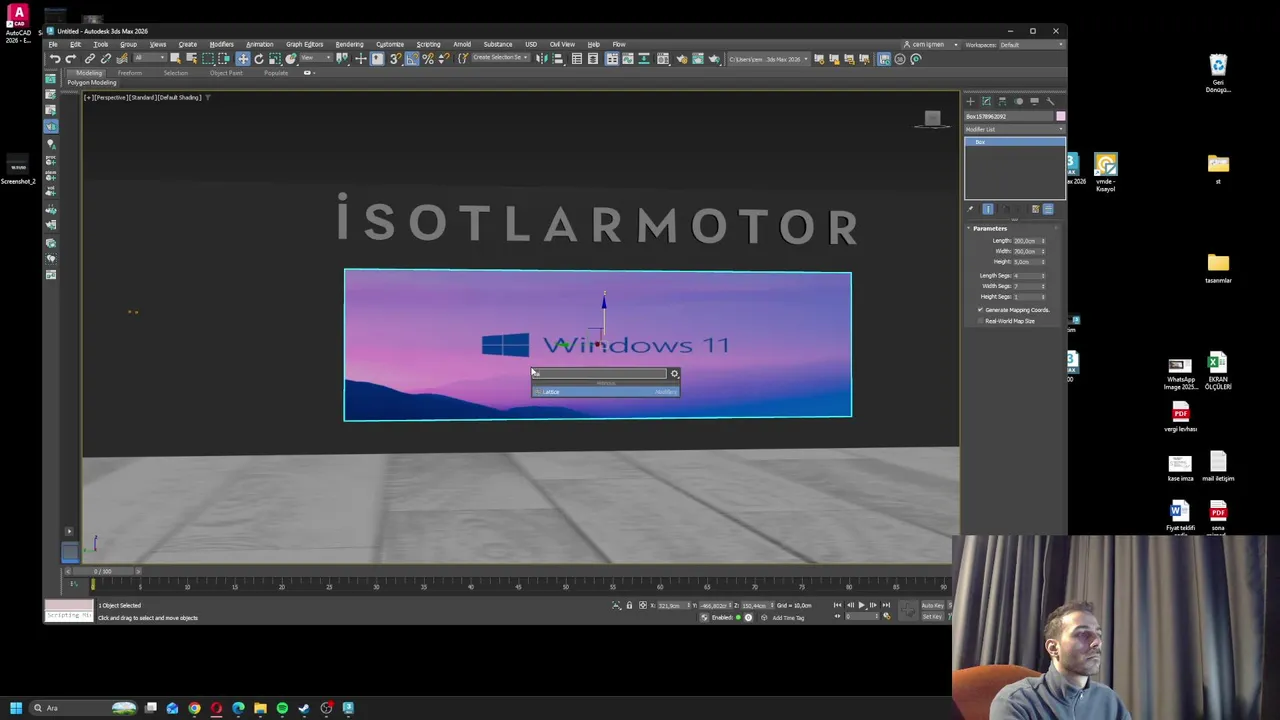The image size is (1280, 720).
Task: Open the Rendering menu
Action: (349, 44)
